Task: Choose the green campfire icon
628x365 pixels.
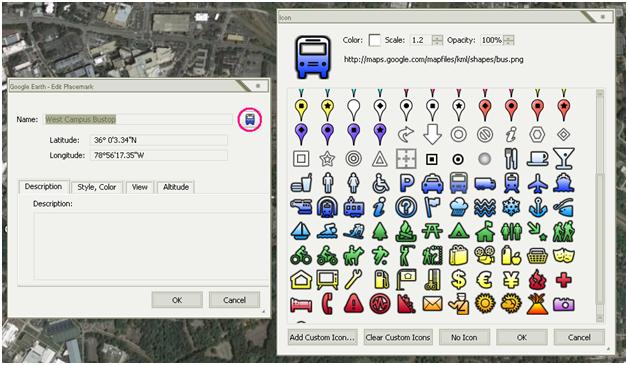Action: coord(406,232)
